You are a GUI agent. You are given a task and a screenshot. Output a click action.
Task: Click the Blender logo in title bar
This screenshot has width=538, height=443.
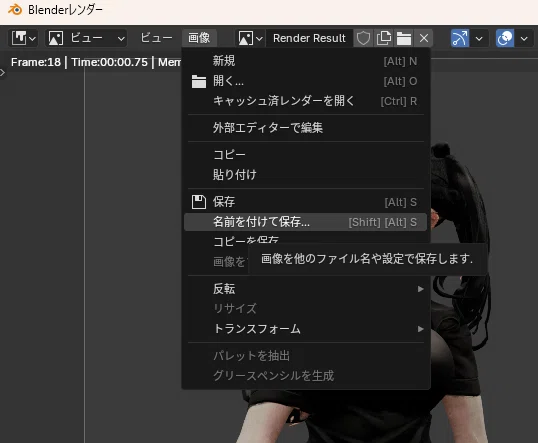(x=14, y=10)
